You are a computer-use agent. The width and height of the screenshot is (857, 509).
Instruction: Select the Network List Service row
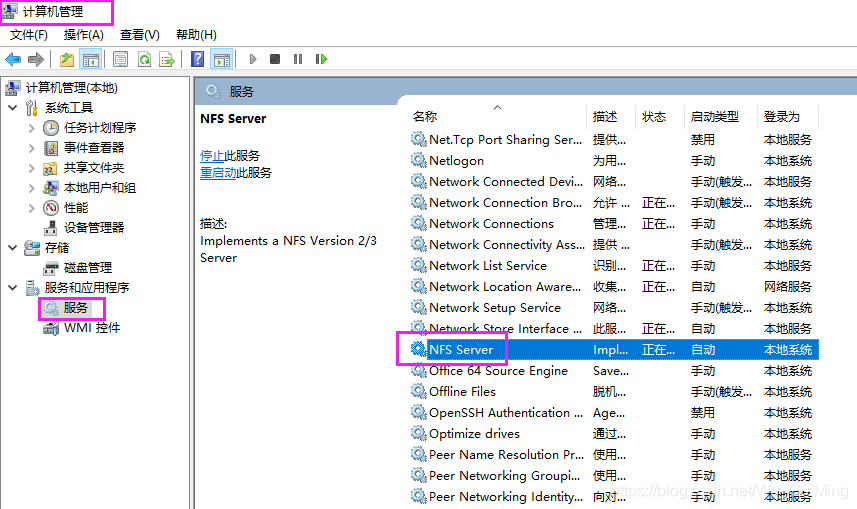point(614,265)
